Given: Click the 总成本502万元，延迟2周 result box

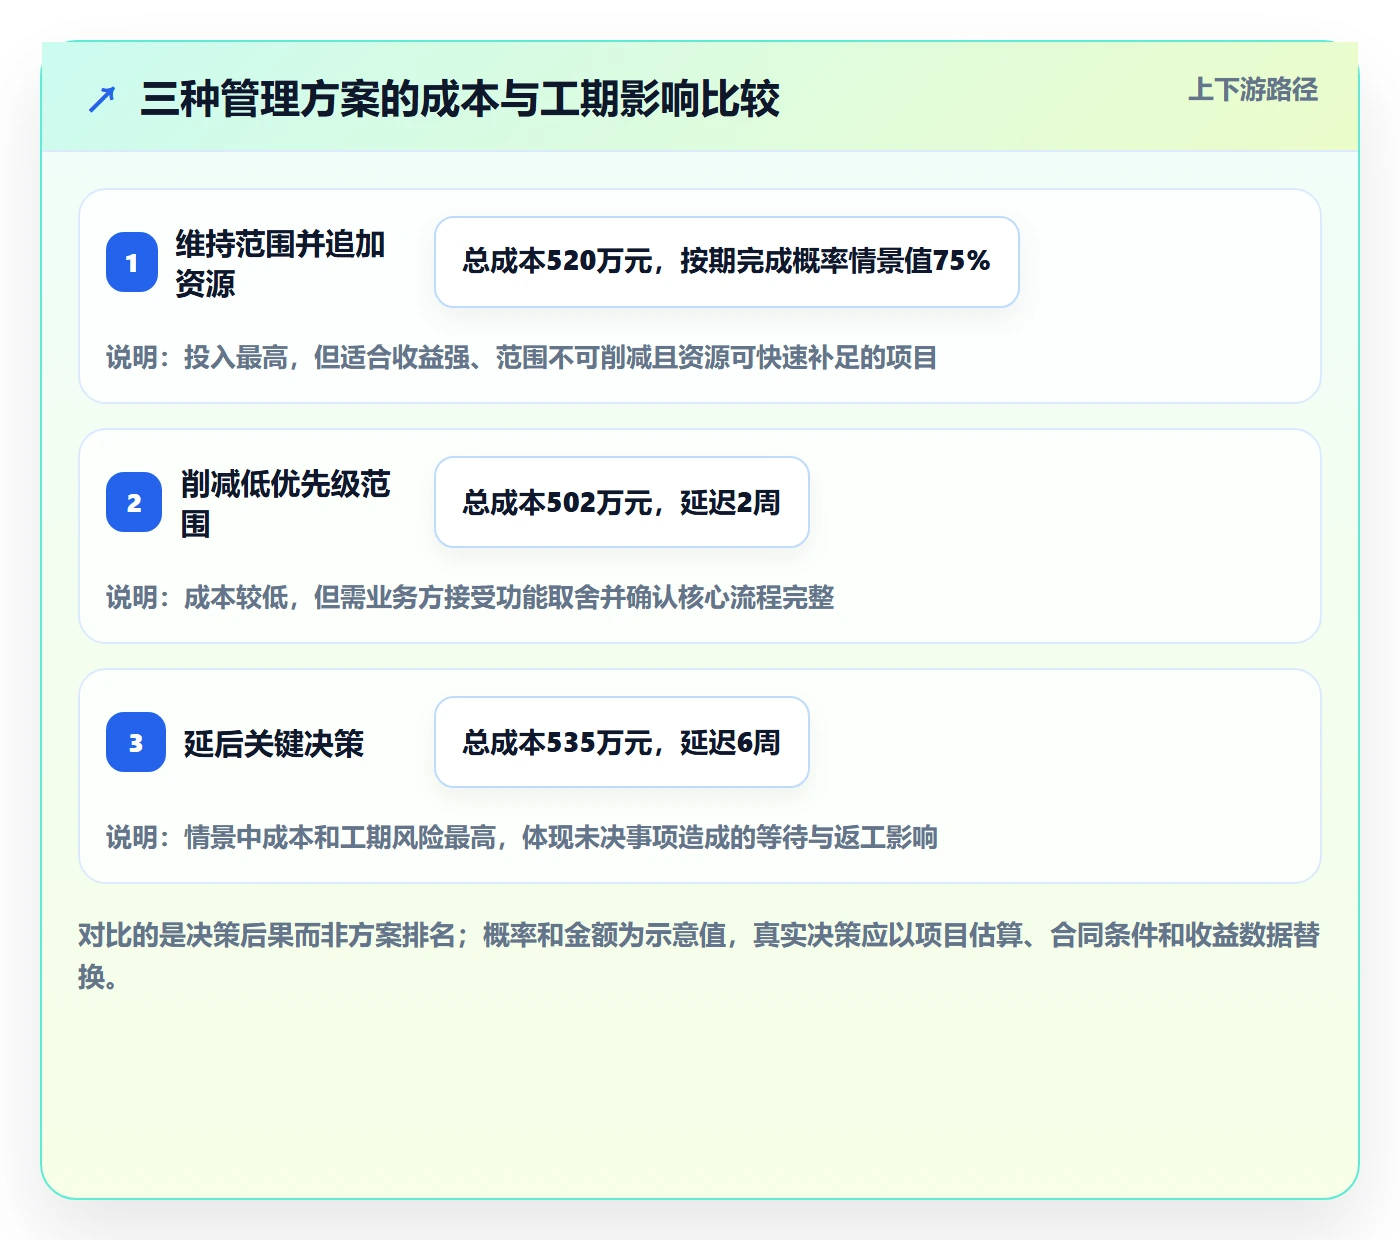Looking at the screenshot, I should [622, 502].
